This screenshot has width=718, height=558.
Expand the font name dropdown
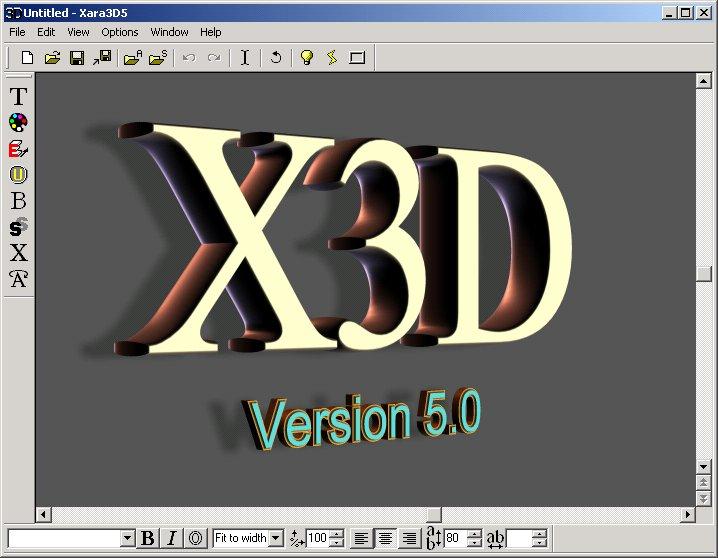tap(127, 538)
